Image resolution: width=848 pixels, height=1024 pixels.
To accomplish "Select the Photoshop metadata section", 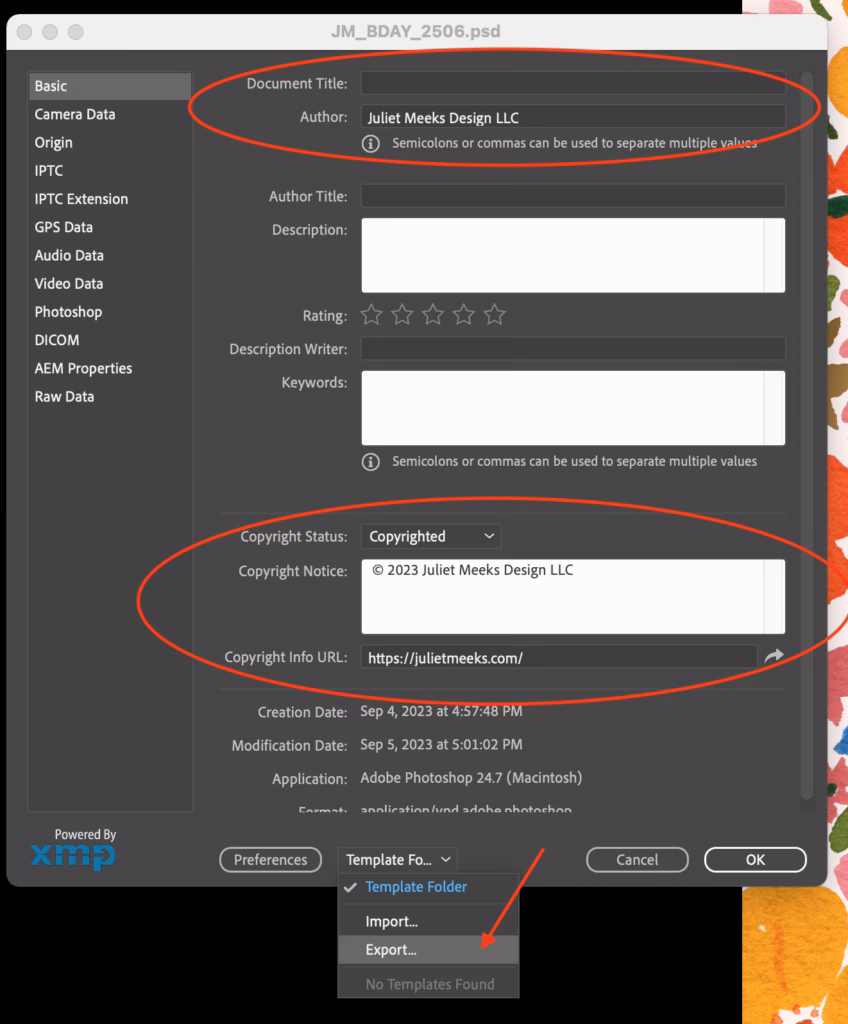I will (x=68, y=311).
